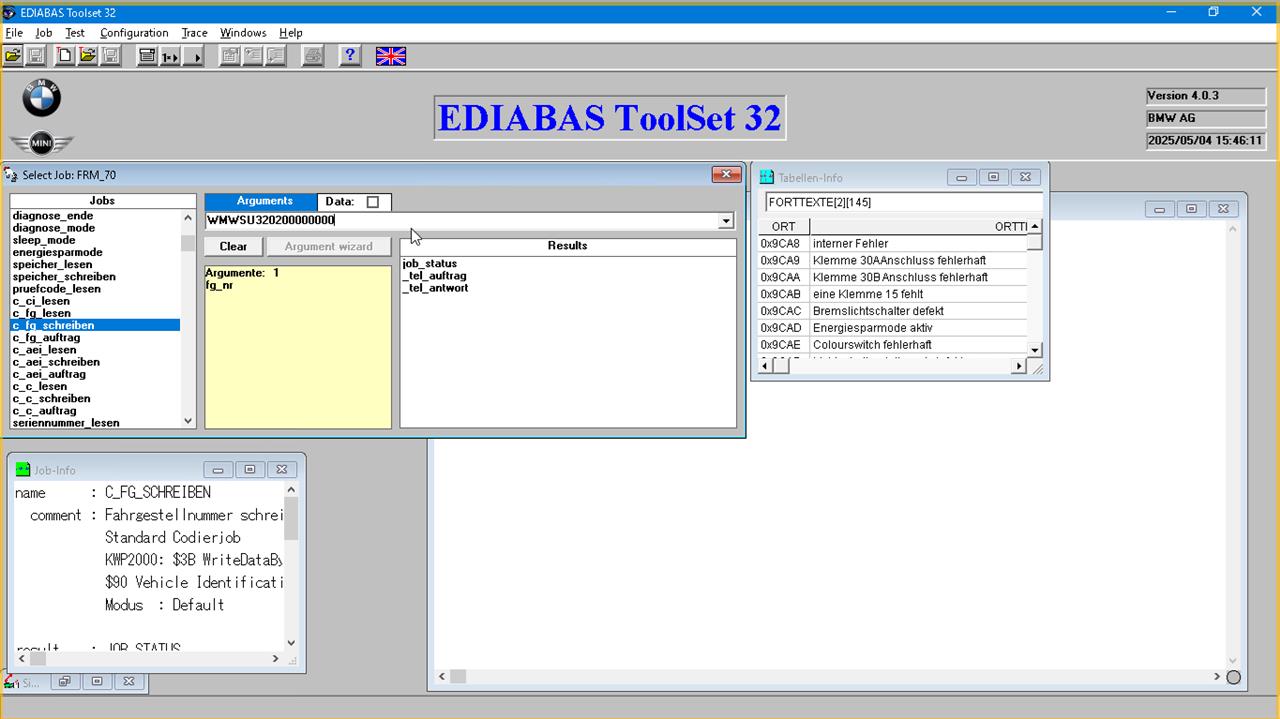The image size is (1280, 719).
Task: Click the _tel_auftrag result entry
Action: [x=434, y=276]
